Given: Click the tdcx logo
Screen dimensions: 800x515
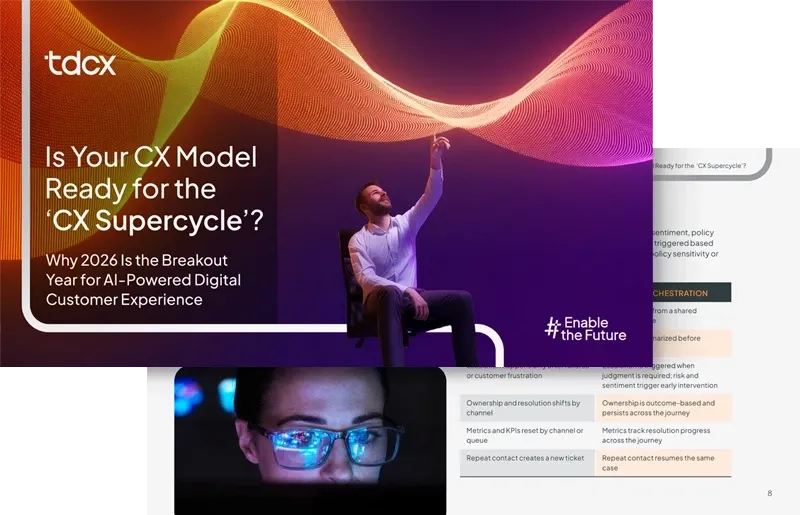Looking at the screenshot, I should [80, 64].
